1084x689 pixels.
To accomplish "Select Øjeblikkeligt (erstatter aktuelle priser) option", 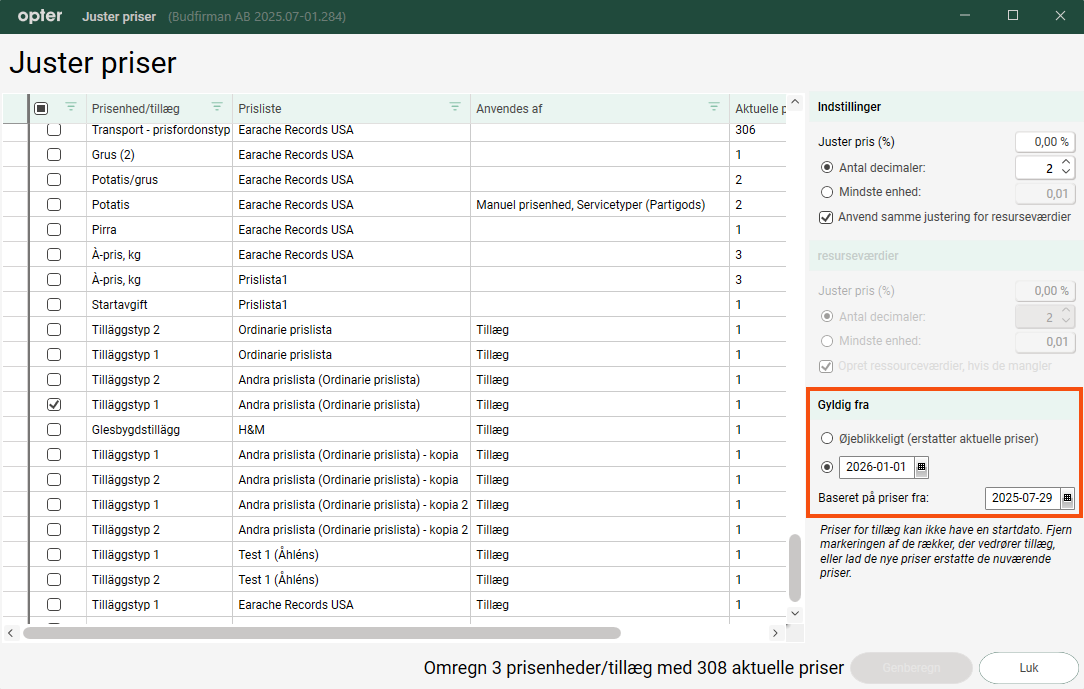I will (826, 438).
